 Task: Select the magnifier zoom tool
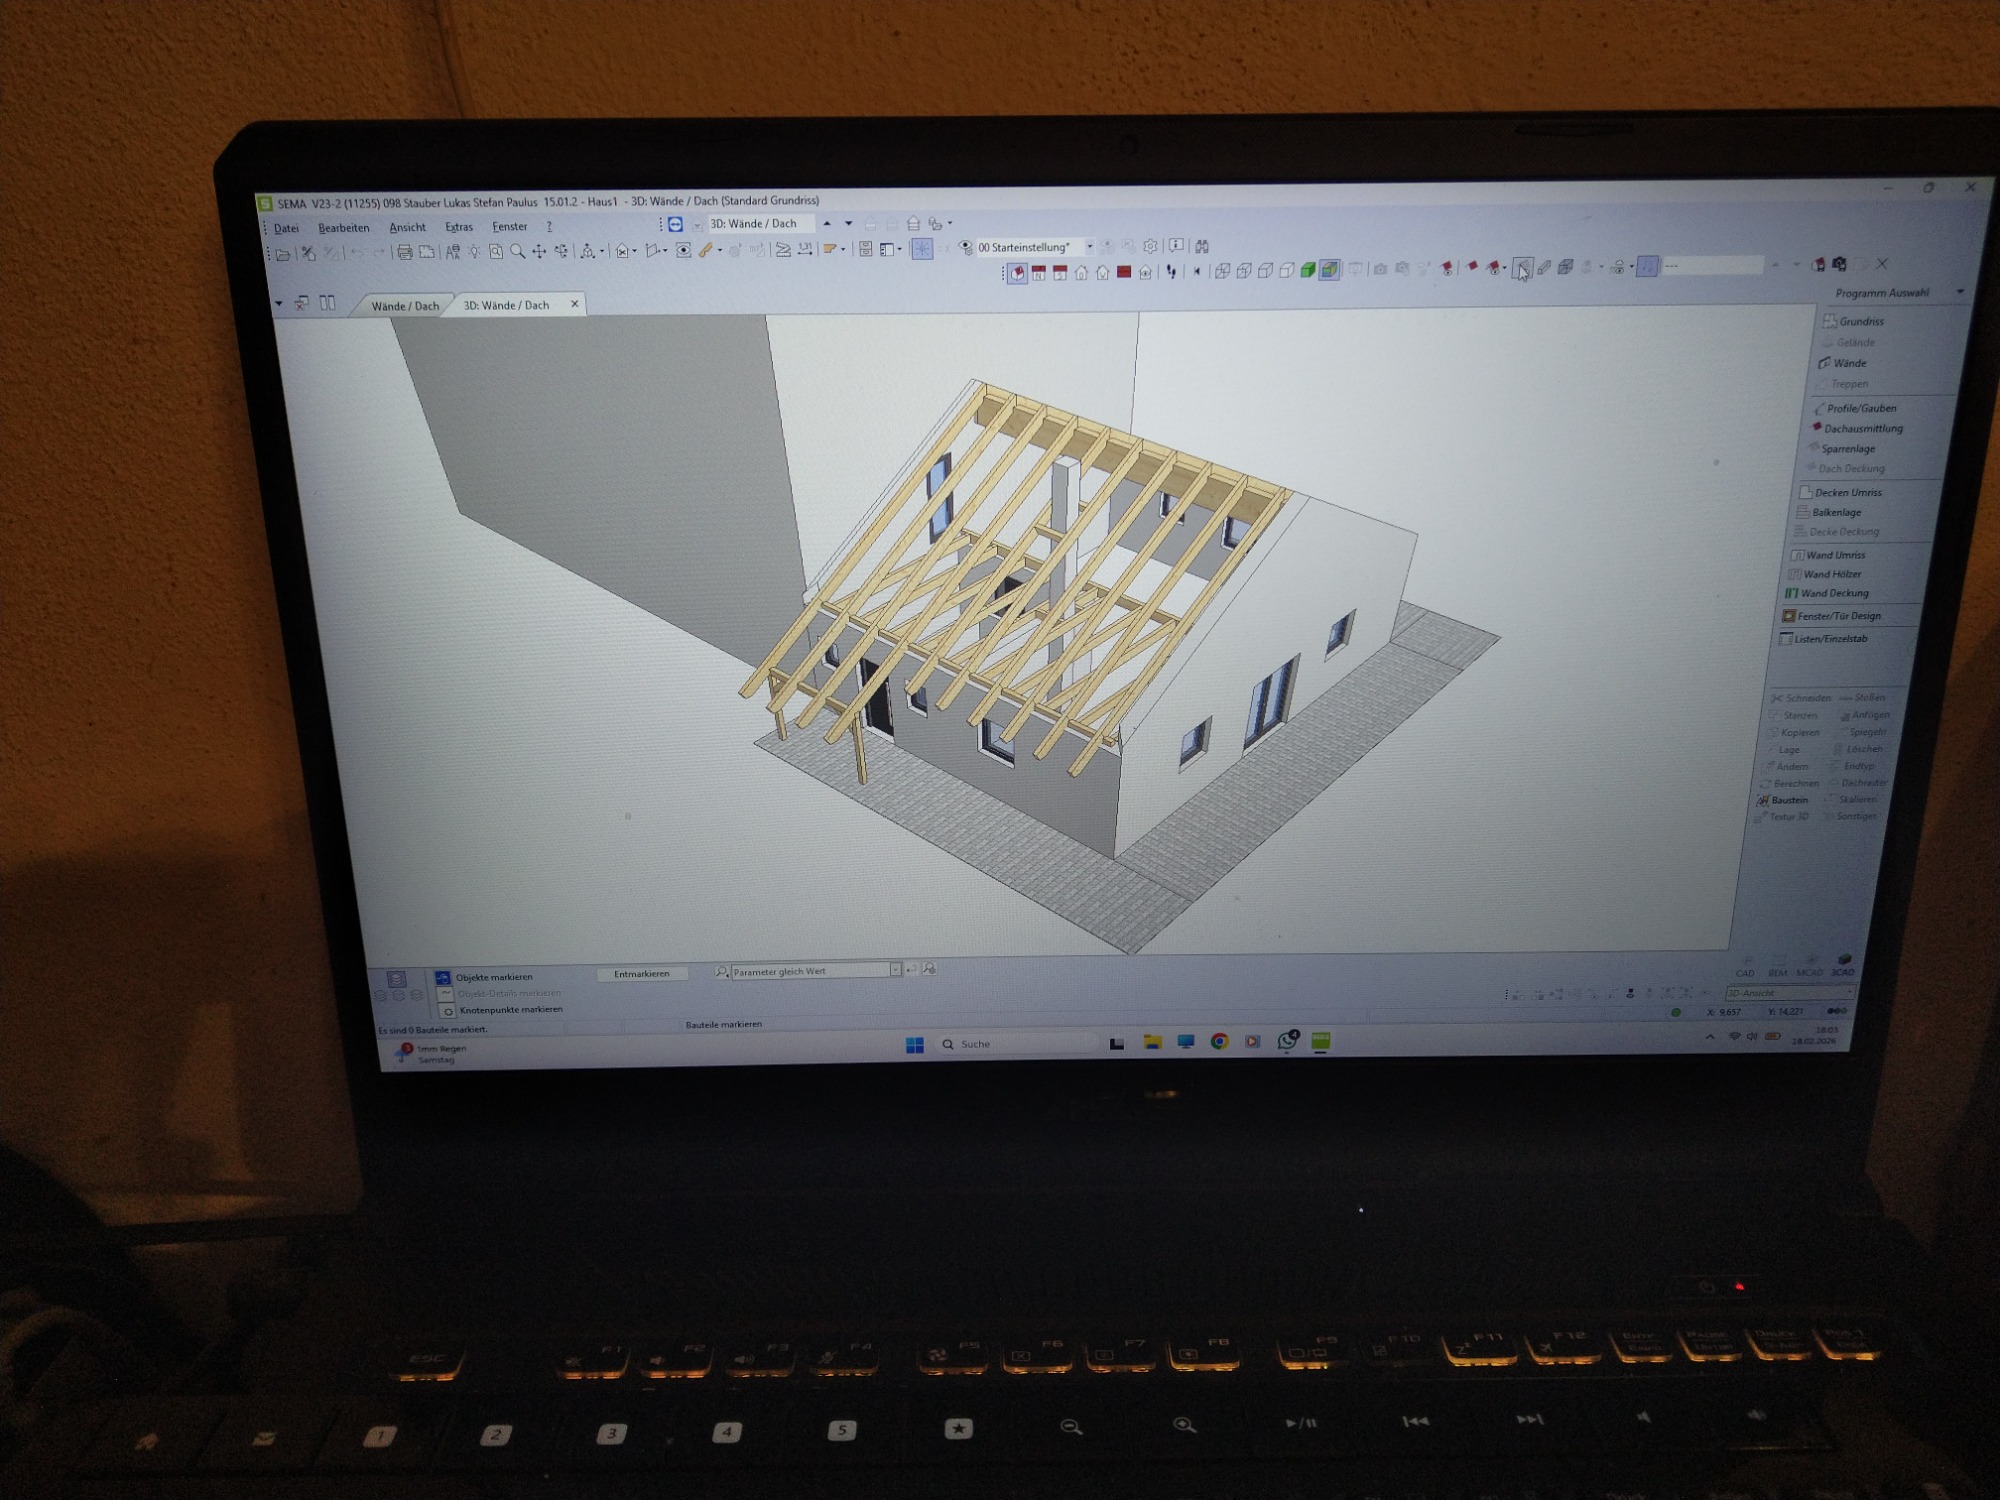[x=517, y=252]
